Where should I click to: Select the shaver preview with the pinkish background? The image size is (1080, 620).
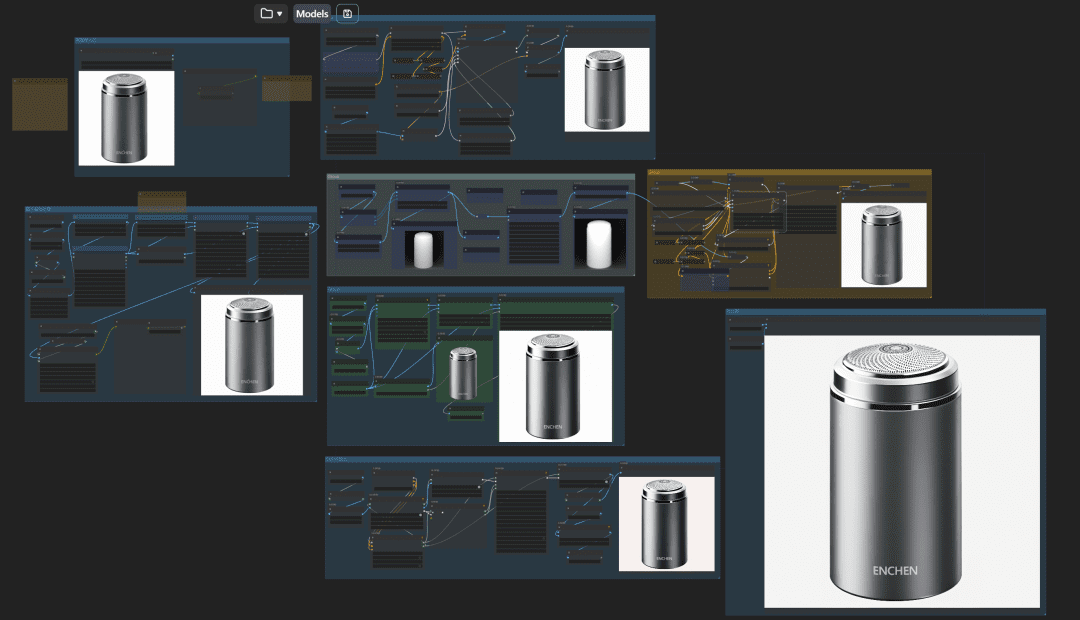667,524
